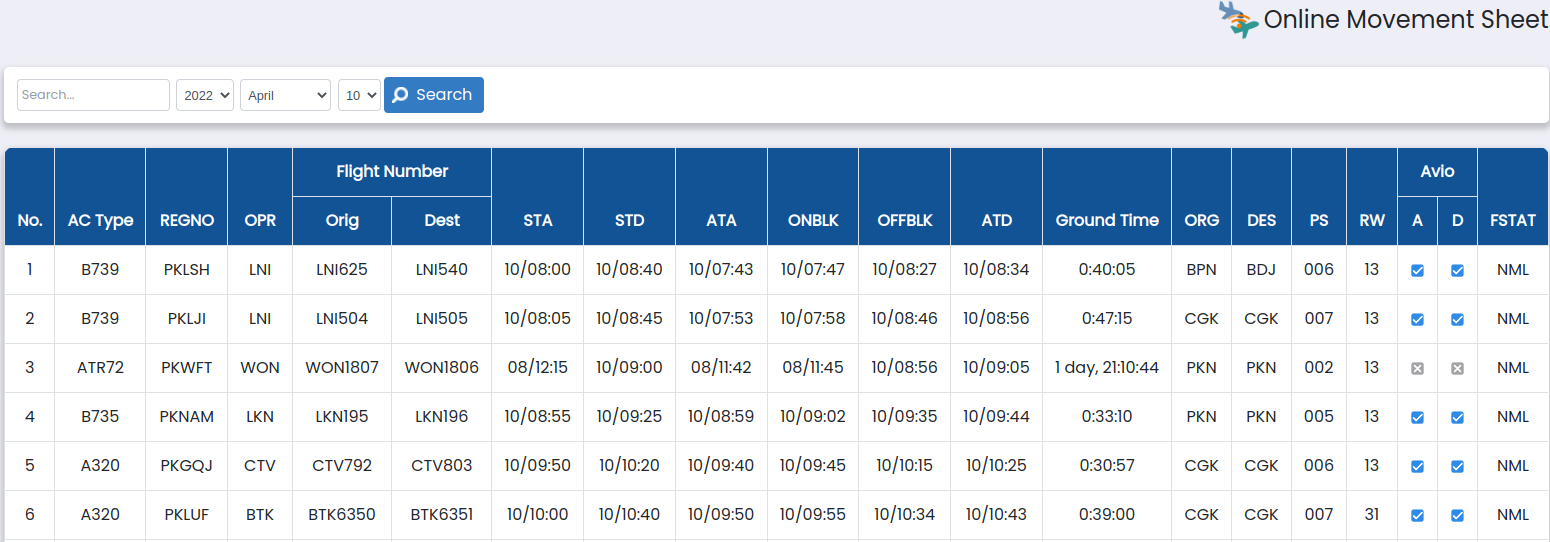Open the day 10 dropdown
This screenshot has height=542, width=1550.
coord(359,95)
